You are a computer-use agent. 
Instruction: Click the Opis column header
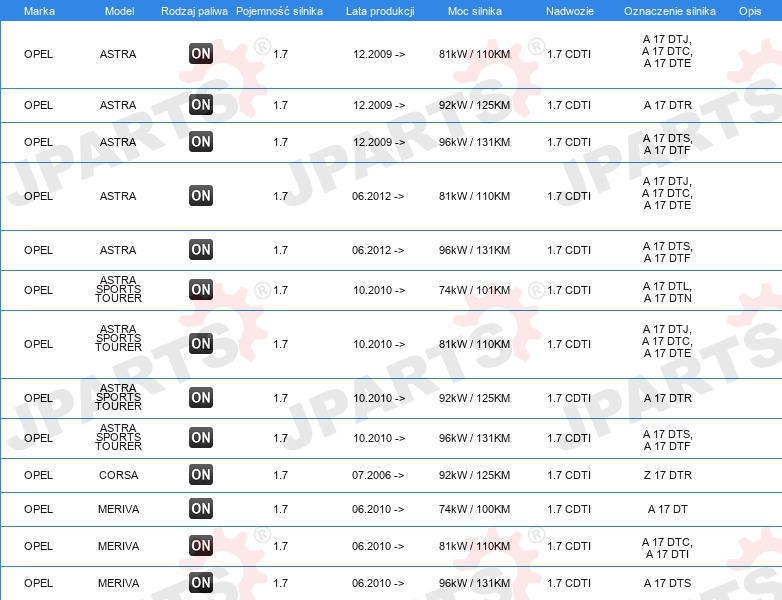click(x=750, y=11)
